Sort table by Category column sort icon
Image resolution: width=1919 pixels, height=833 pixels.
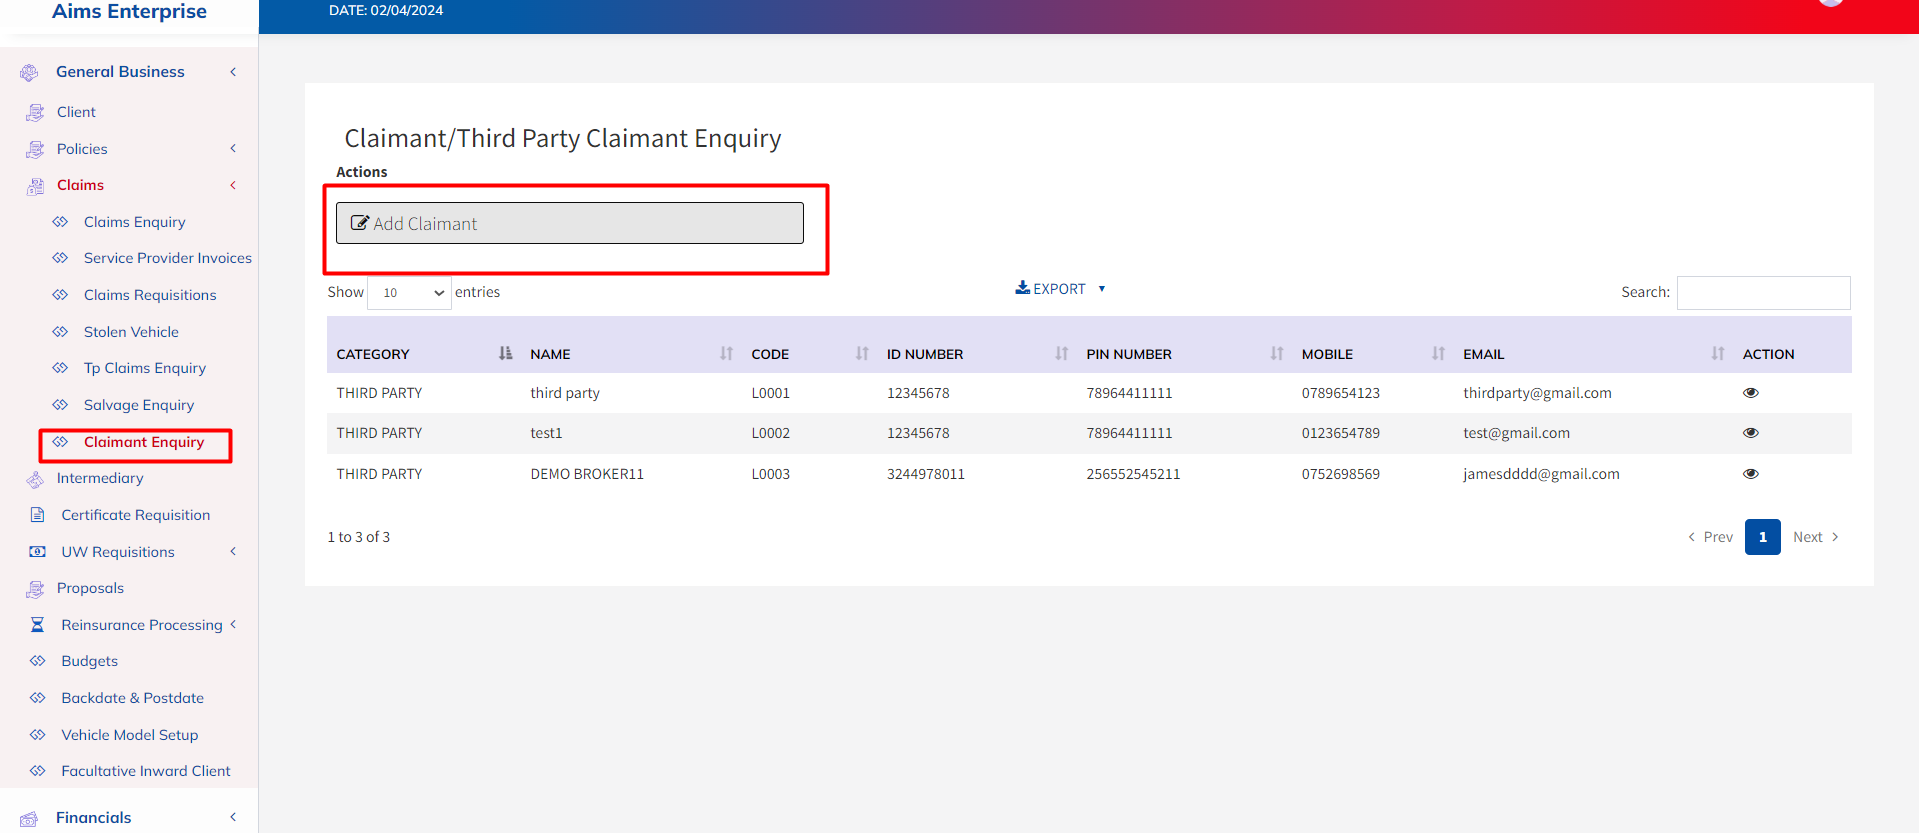[505, 354]
